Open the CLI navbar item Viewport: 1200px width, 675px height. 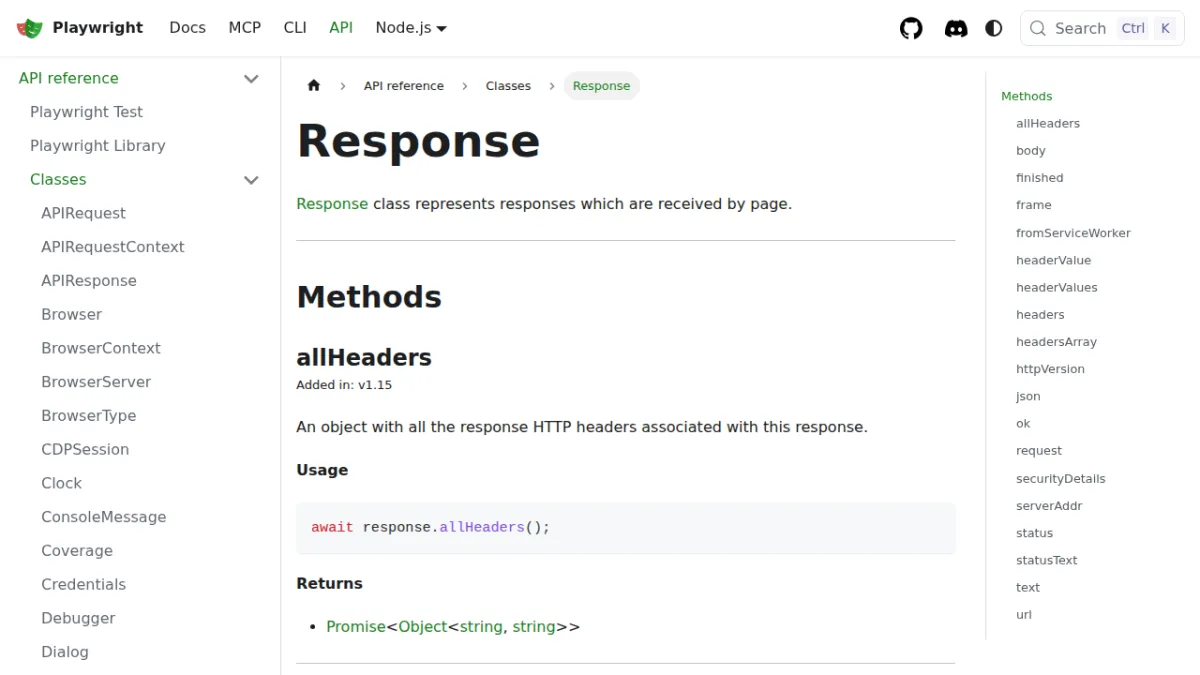pyautogui.click(x=295, y=28)
